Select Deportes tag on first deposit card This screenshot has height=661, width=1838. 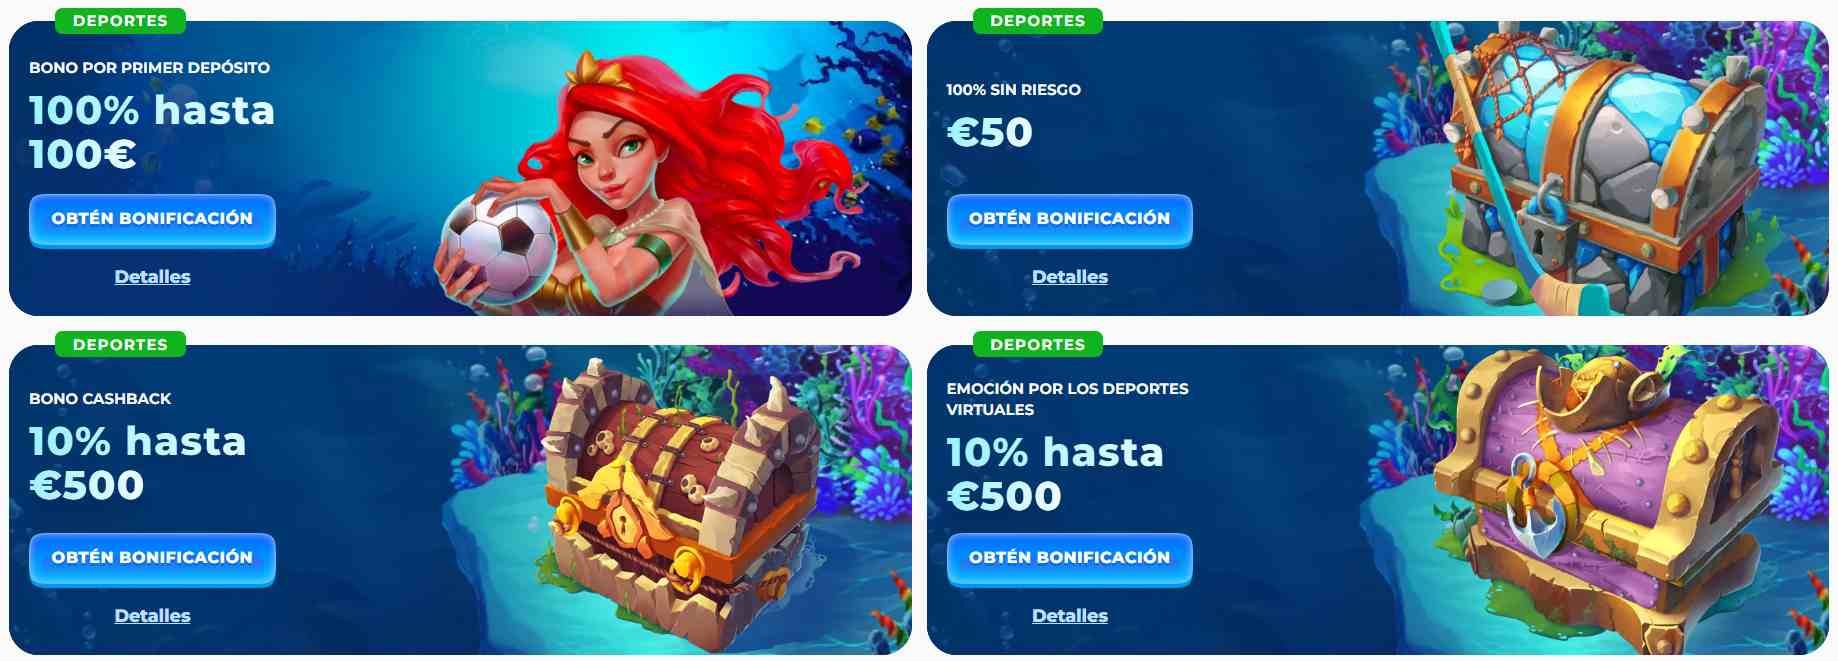[x=120, y=20]
